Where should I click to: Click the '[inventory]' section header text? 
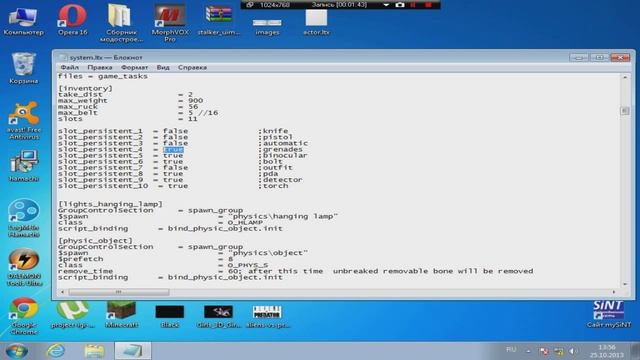click(85, 89)
